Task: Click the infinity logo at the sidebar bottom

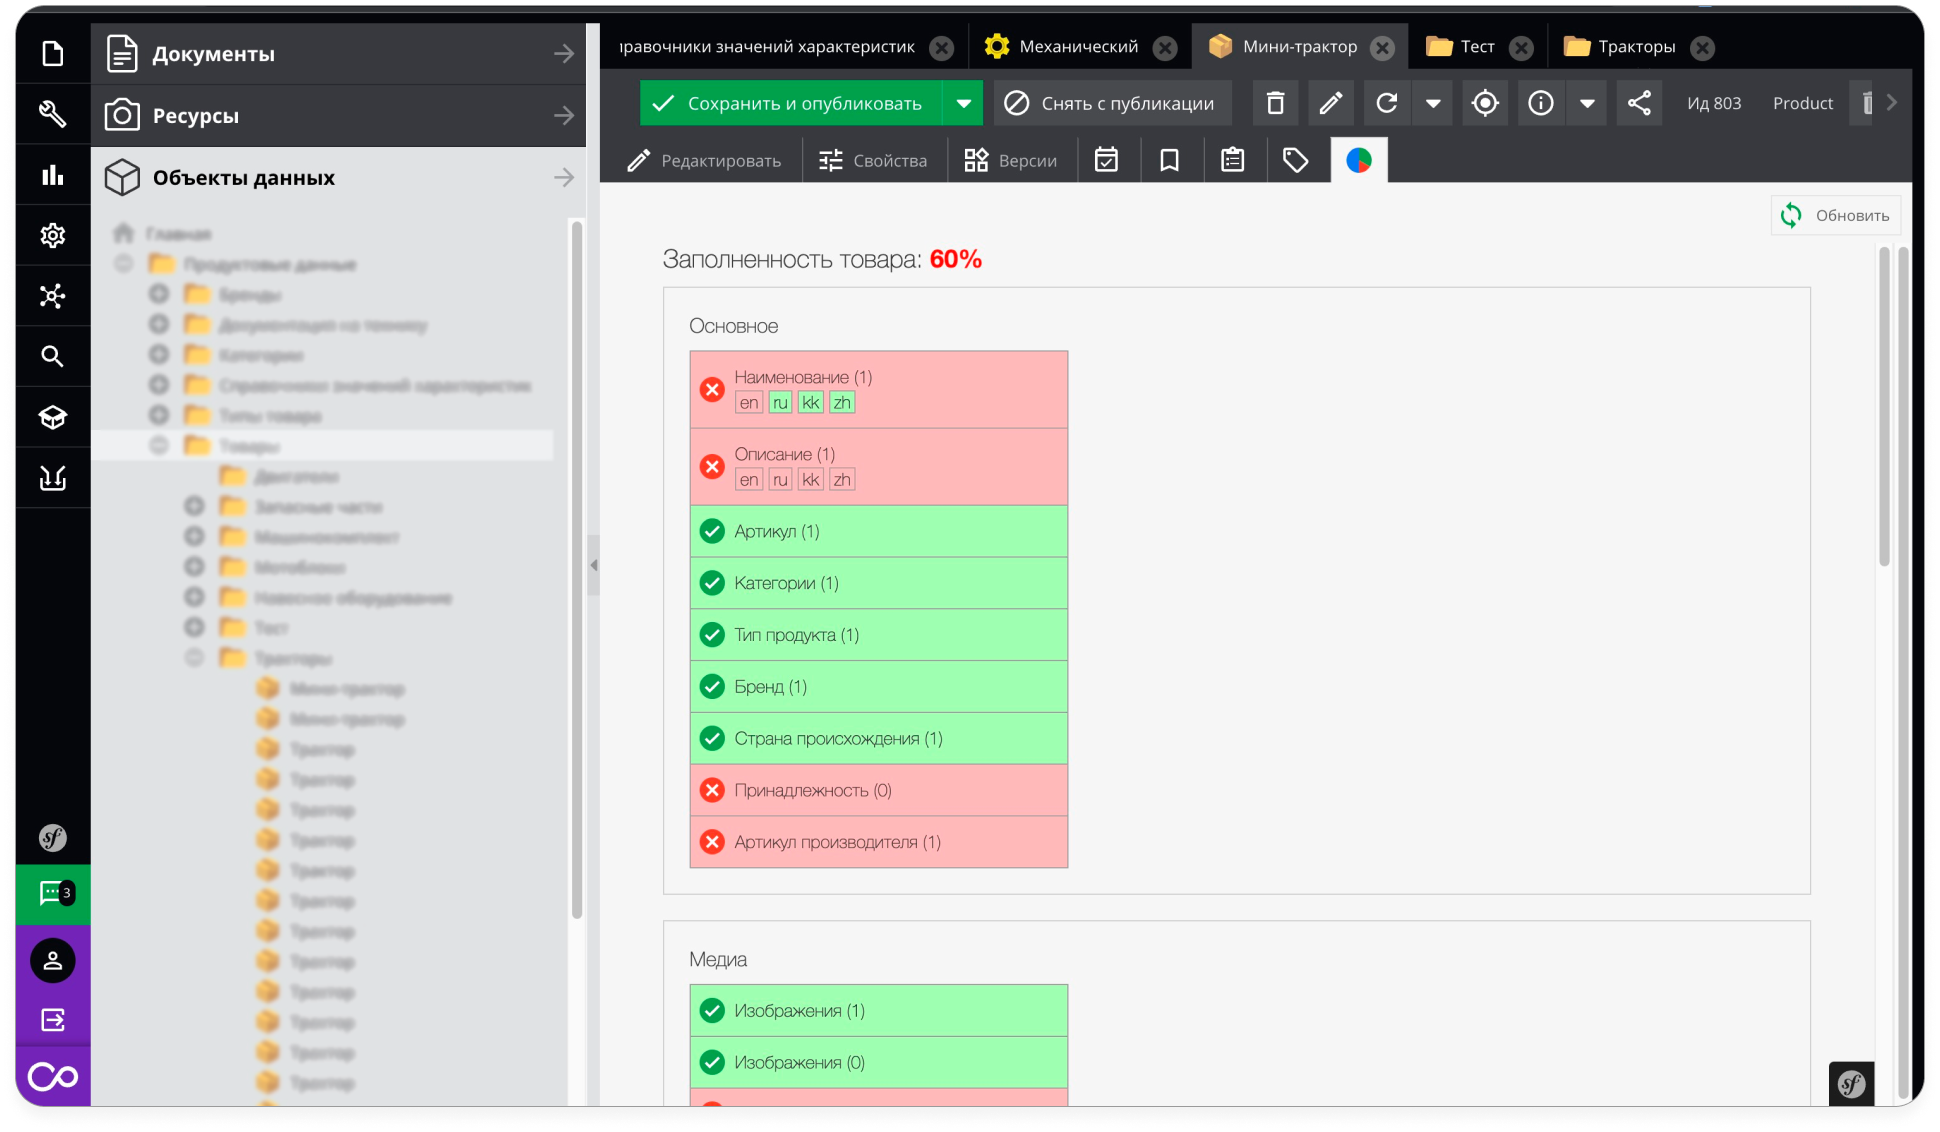Action: point(53,1077)
